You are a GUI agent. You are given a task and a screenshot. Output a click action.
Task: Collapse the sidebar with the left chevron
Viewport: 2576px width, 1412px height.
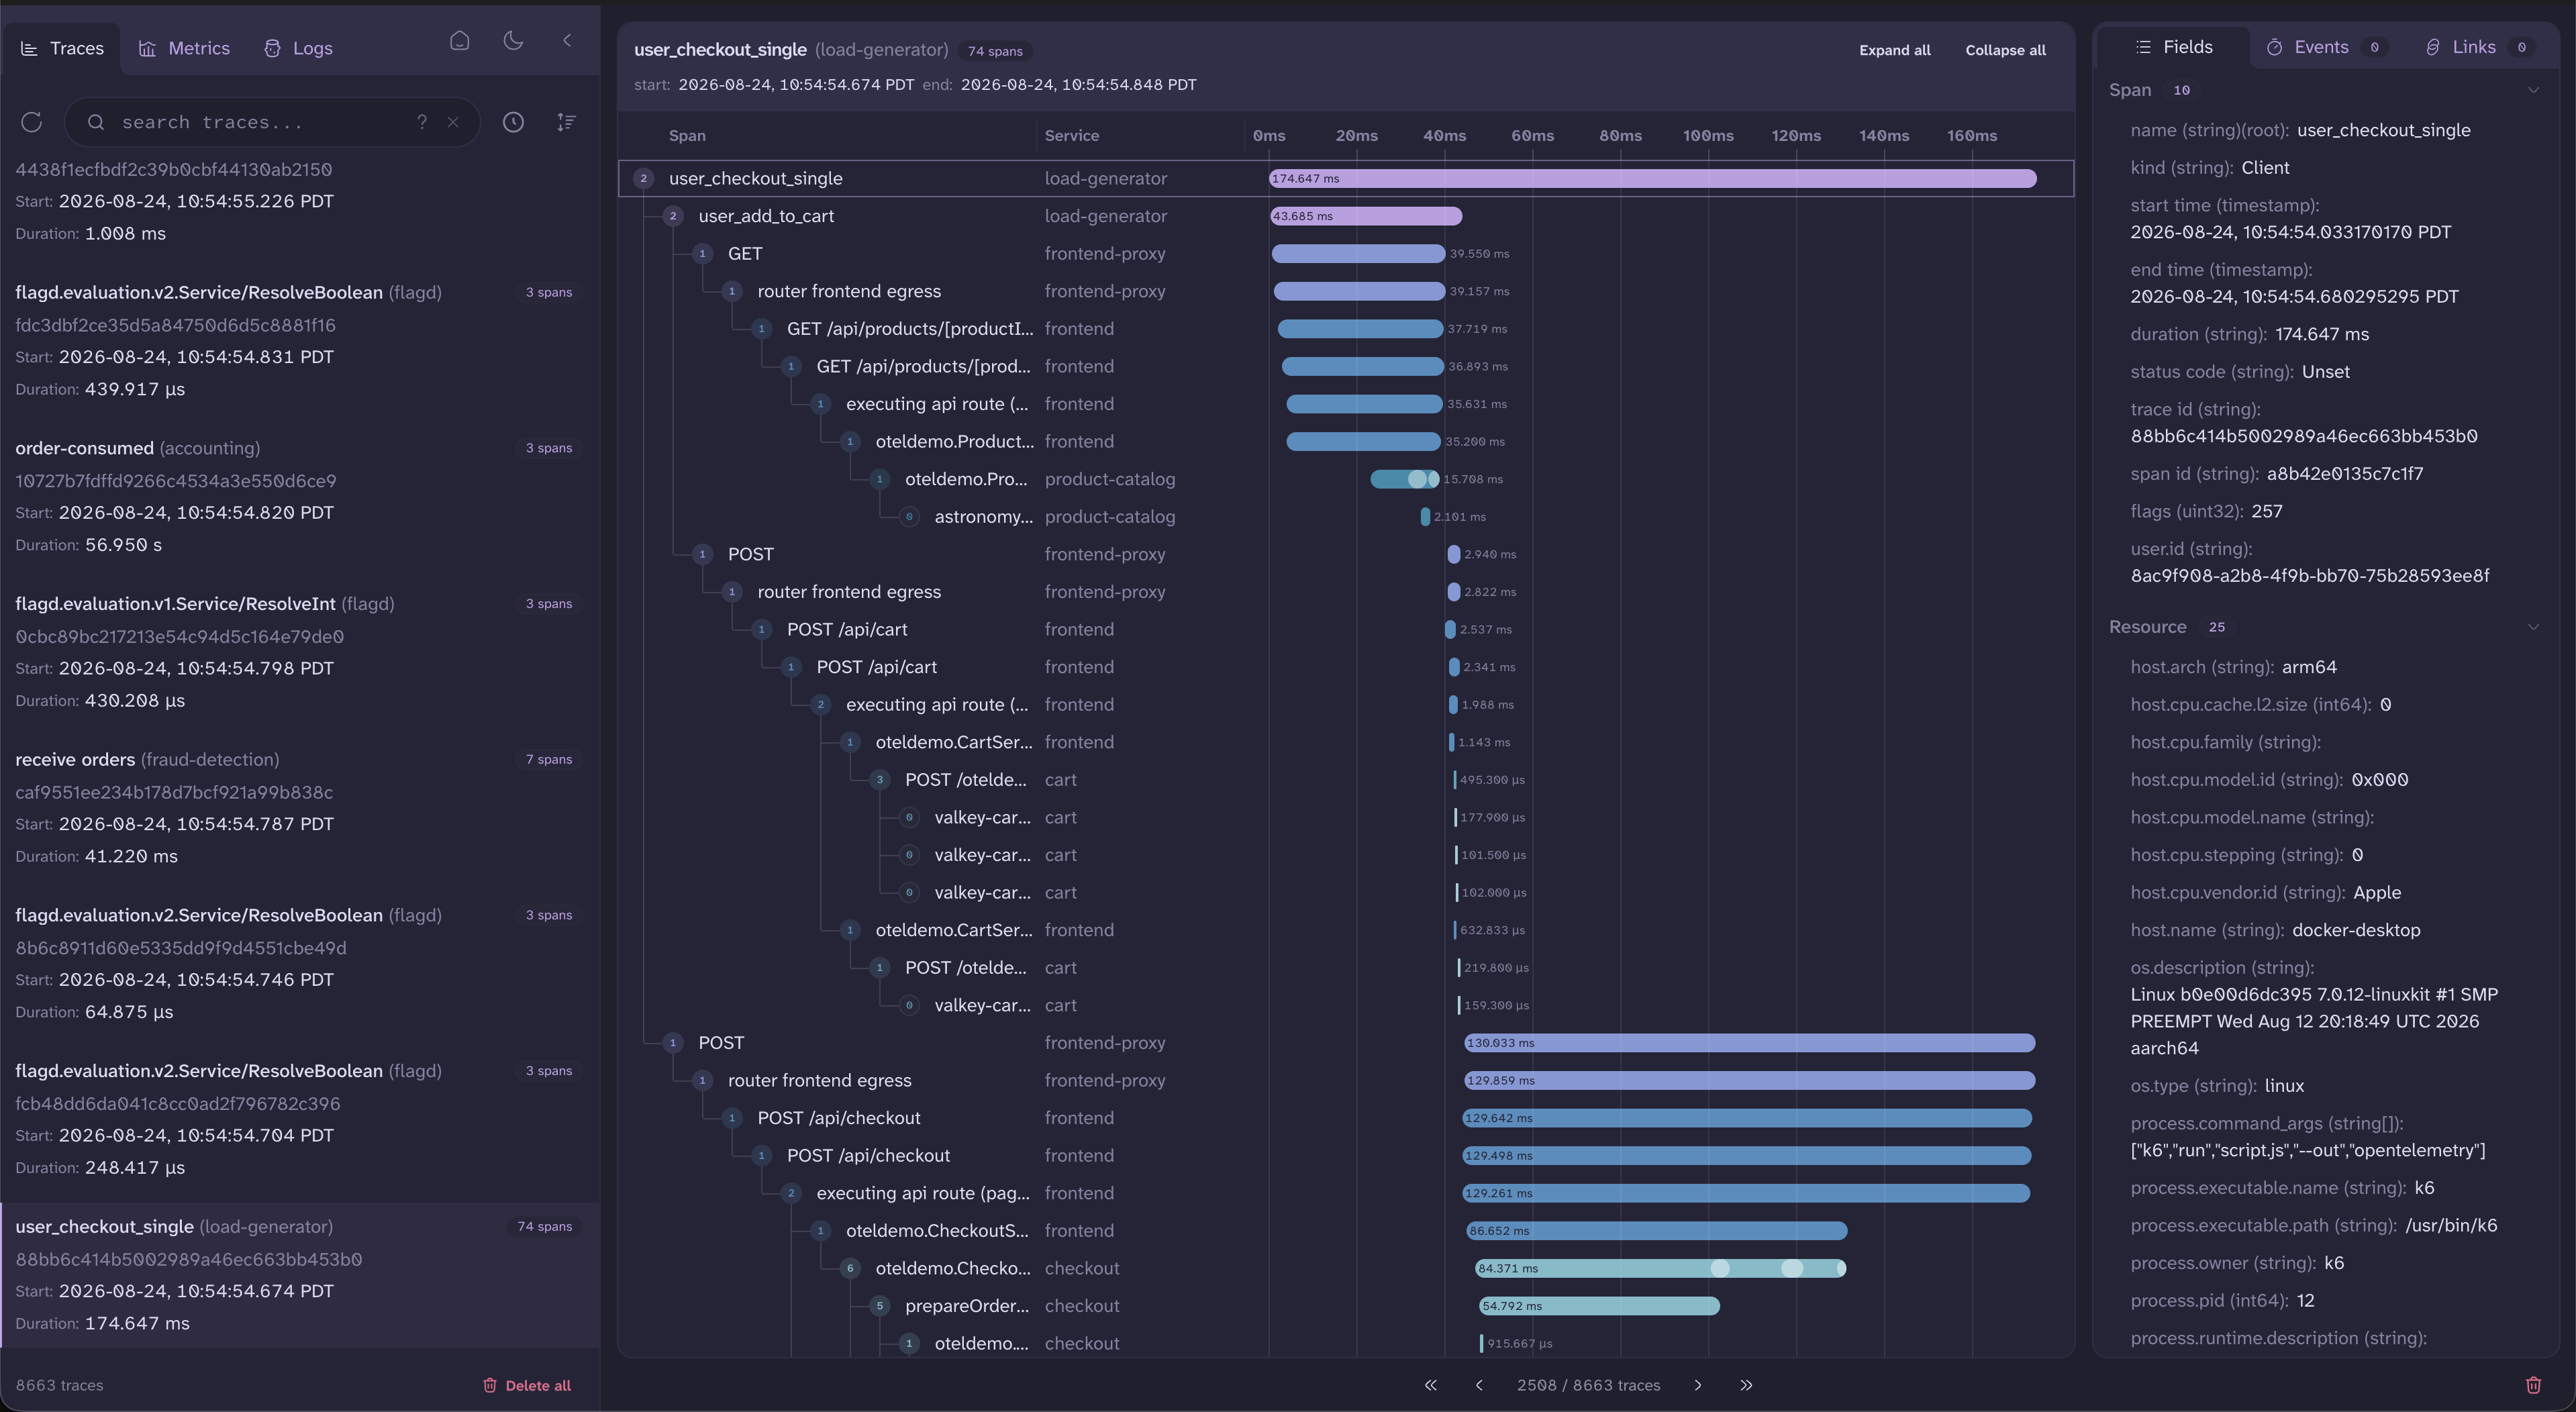[567, 41]
